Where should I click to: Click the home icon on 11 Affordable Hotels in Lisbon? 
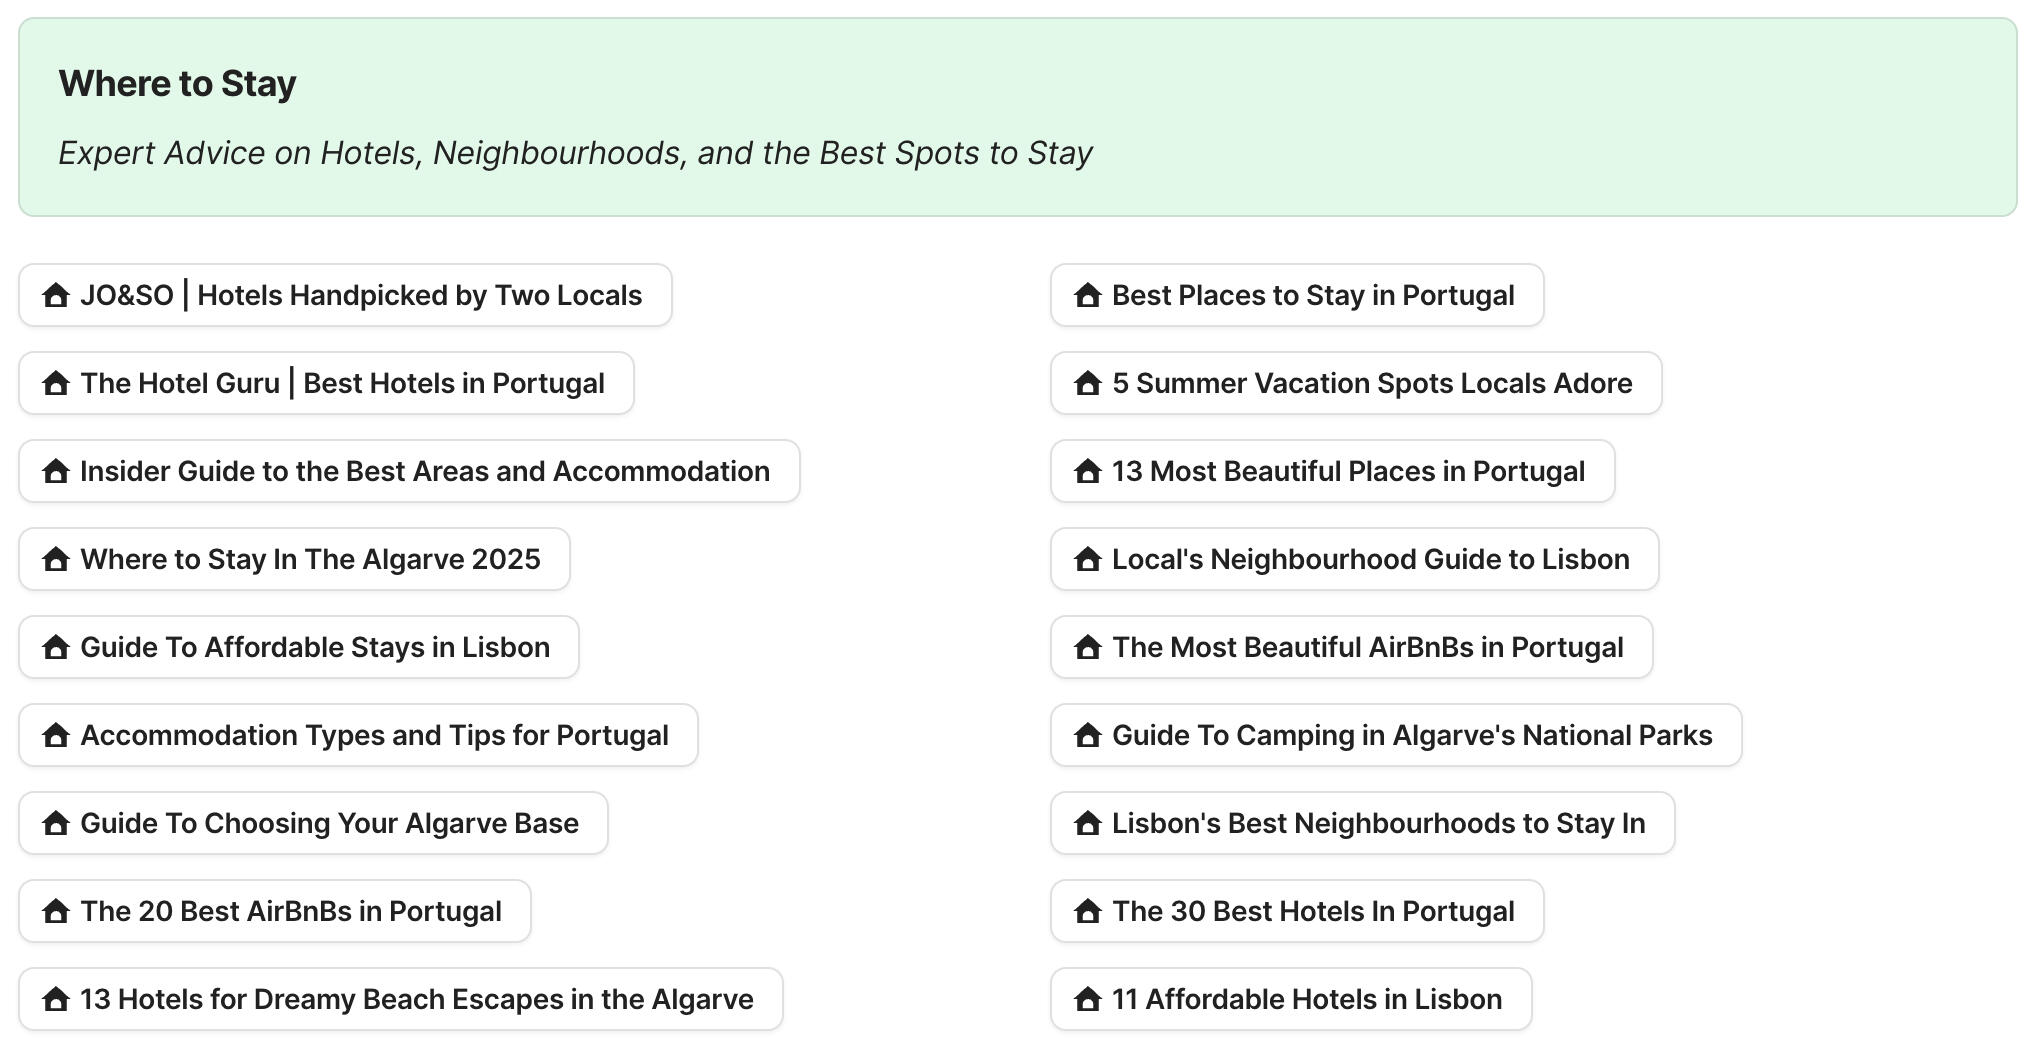pos(1088,999)
